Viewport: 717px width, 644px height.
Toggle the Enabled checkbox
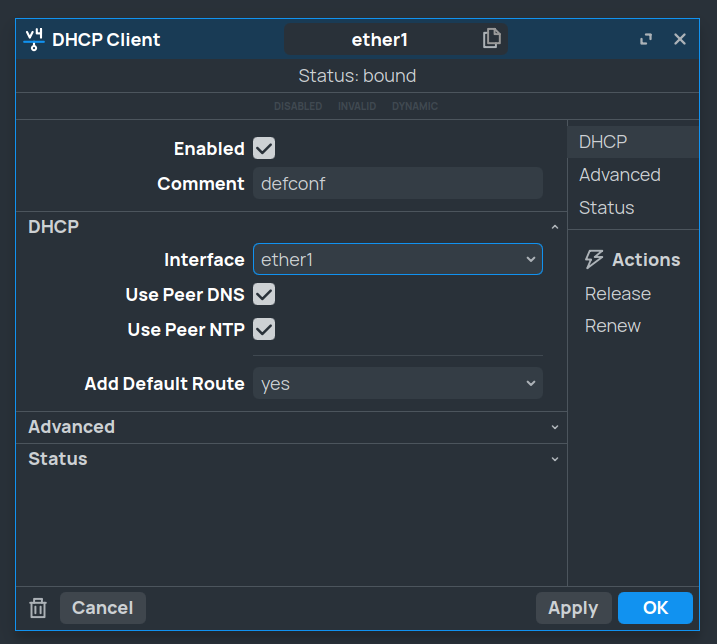[x=264, y=148]
